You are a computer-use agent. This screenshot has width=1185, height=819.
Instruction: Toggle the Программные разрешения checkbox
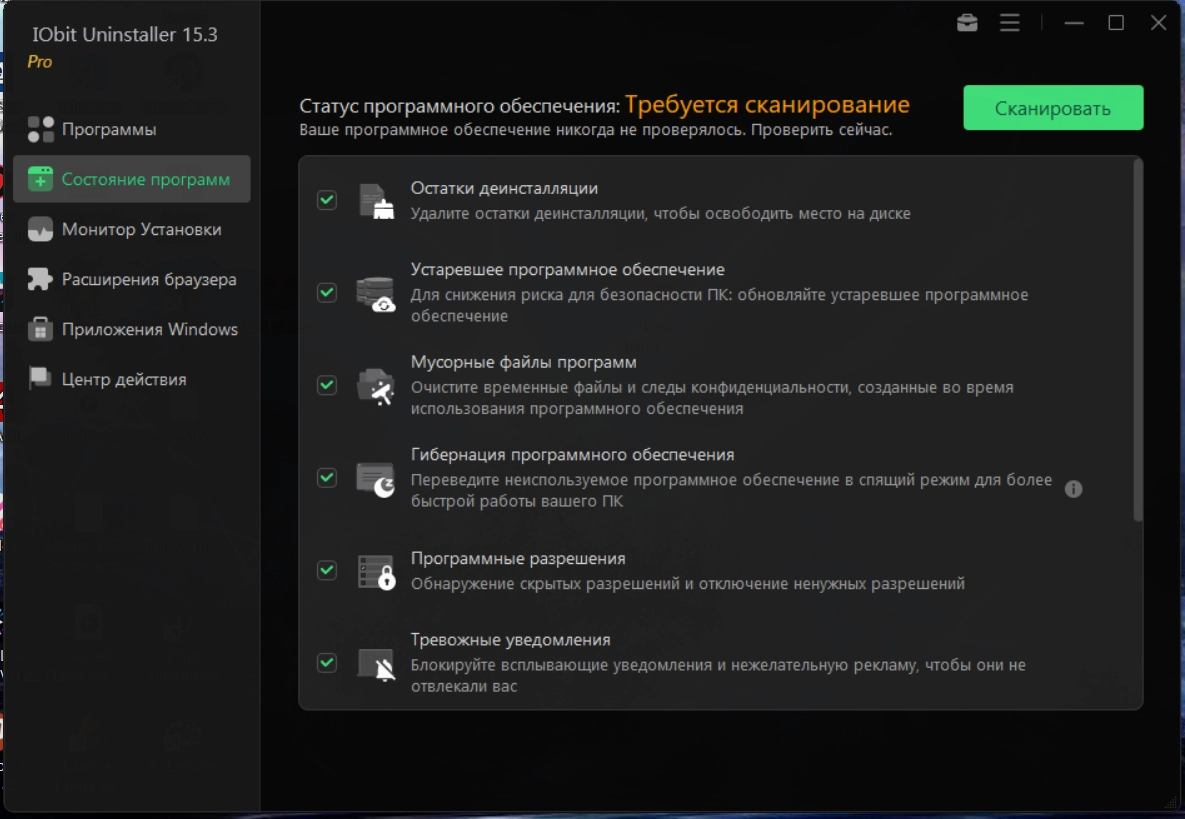click(x=326, y=570)
